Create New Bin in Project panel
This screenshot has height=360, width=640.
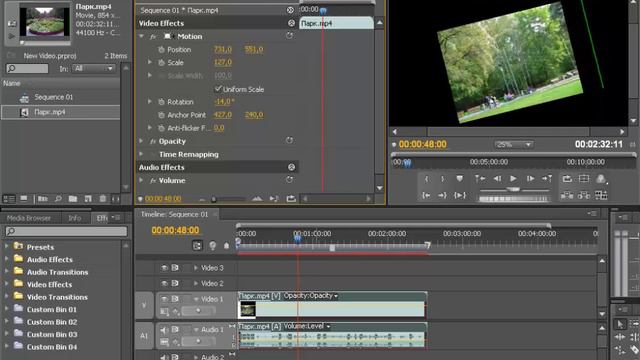73,199
